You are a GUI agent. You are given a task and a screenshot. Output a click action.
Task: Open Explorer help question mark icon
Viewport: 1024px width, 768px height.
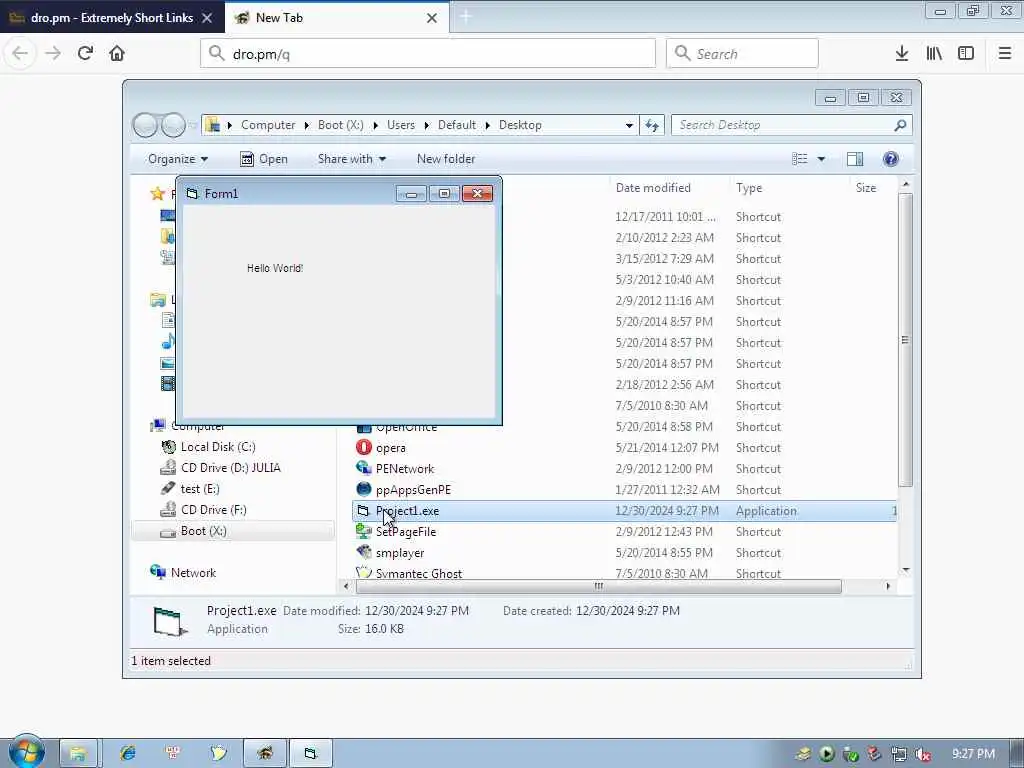[x=891, y=159]
